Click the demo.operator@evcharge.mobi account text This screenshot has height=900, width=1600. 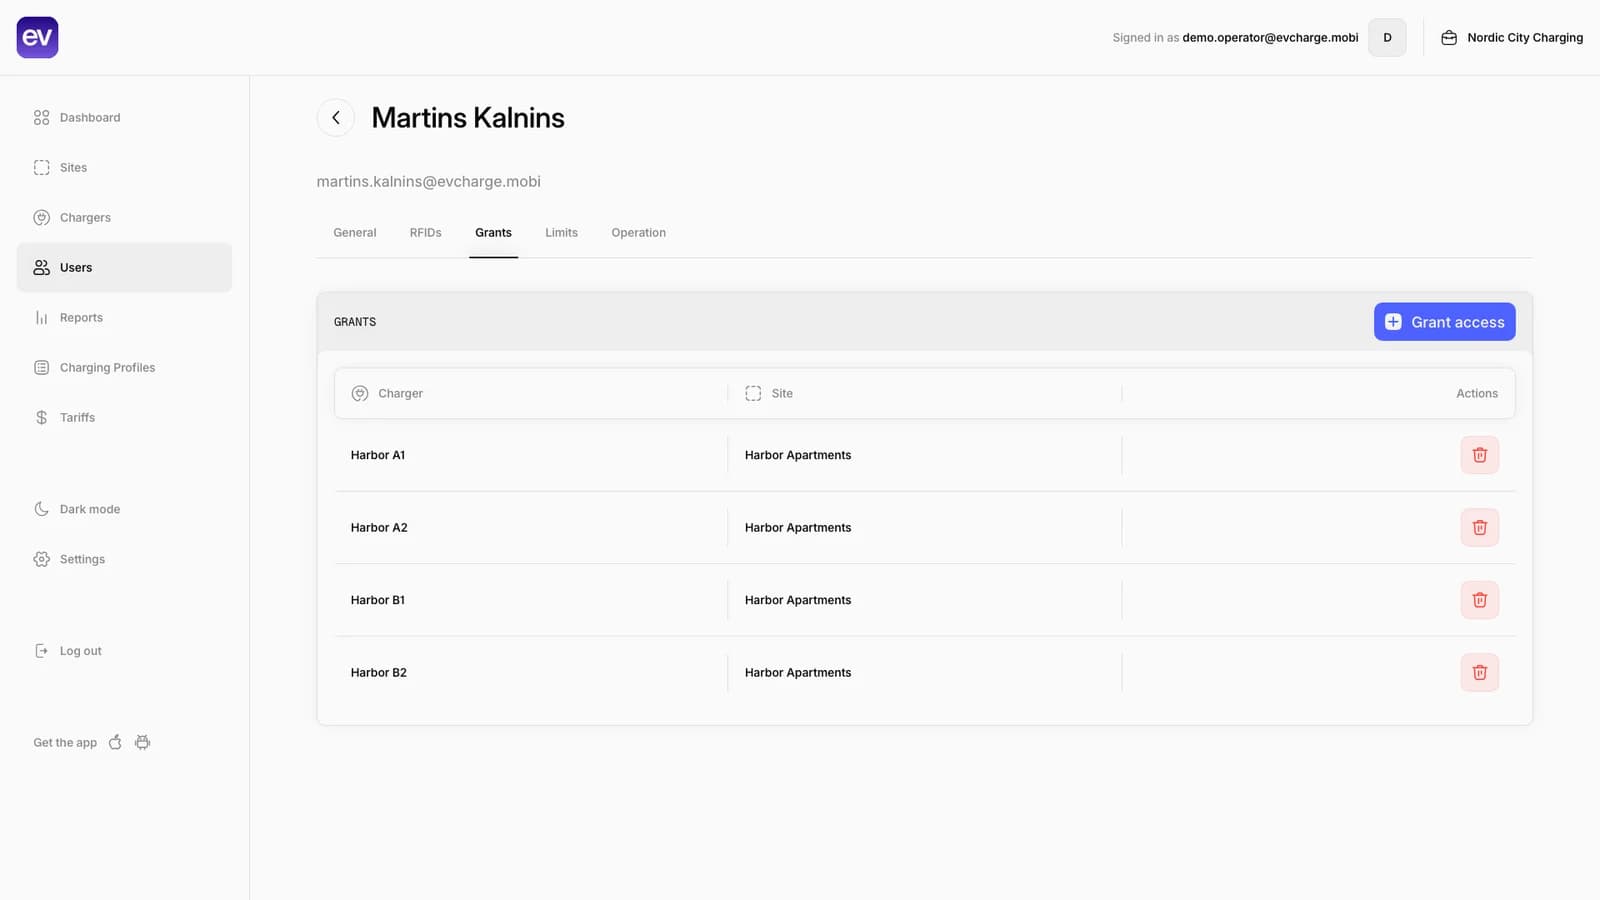tap(1270, 37)
